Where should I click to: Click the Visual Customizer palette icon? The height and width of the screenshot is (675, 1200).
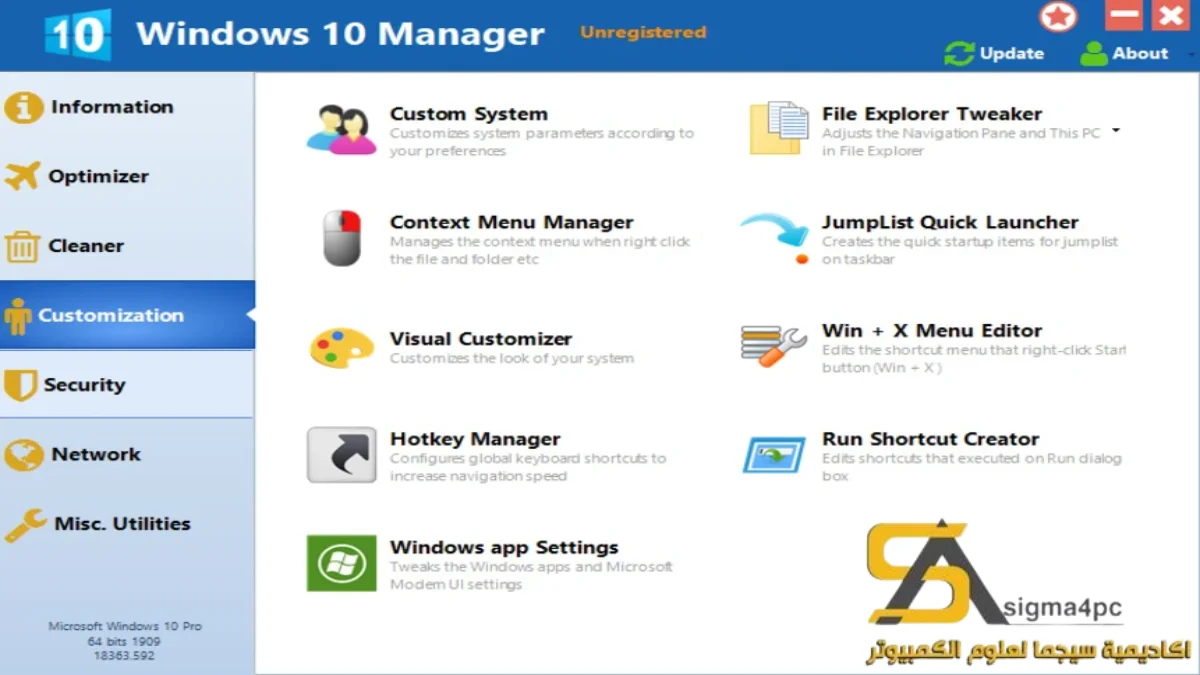(342, 347)
